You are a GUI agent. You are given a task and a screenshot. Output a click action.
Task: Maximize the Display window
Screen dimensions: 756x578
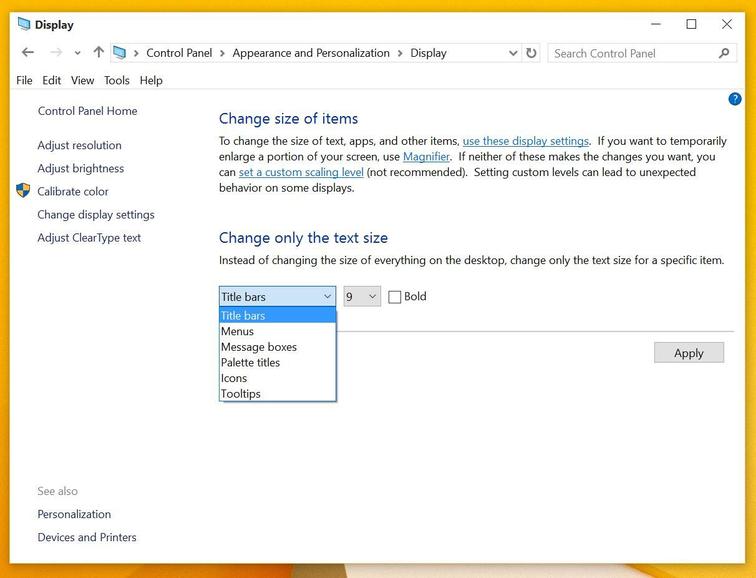(x=691, y=24)
